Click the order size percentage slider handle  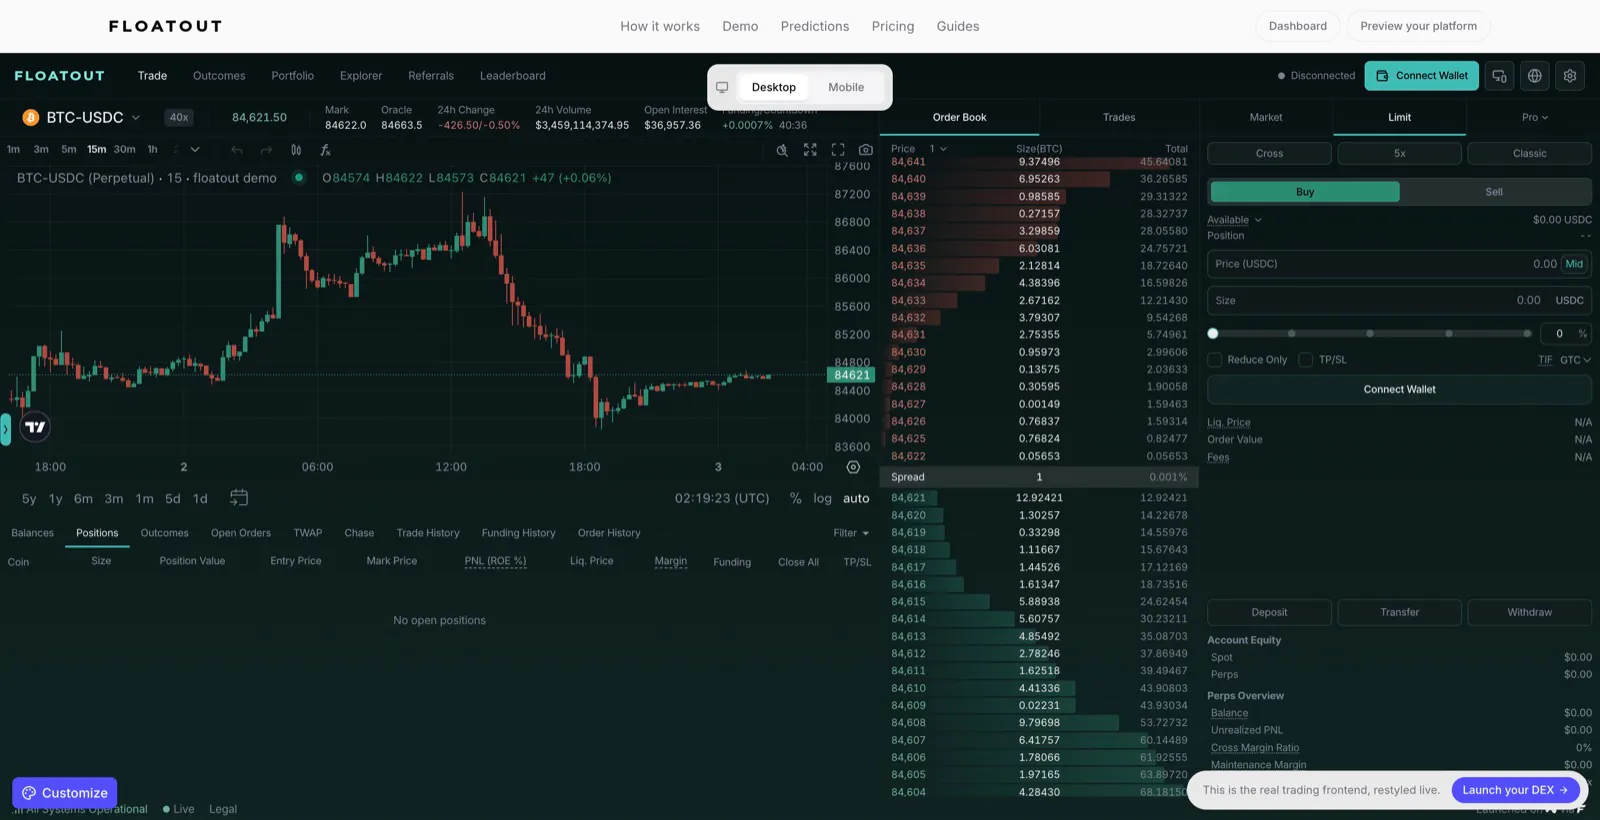[1213, 333]
